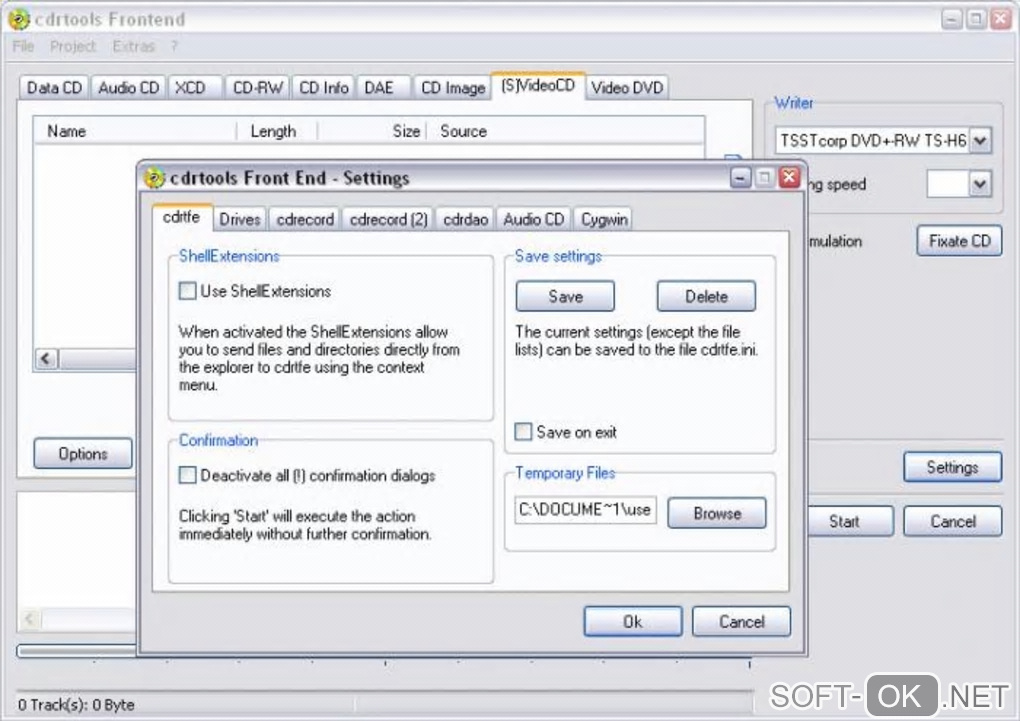Click the temporary files path field
This screenshot has width=1020, height=721.
pos(585,510)
